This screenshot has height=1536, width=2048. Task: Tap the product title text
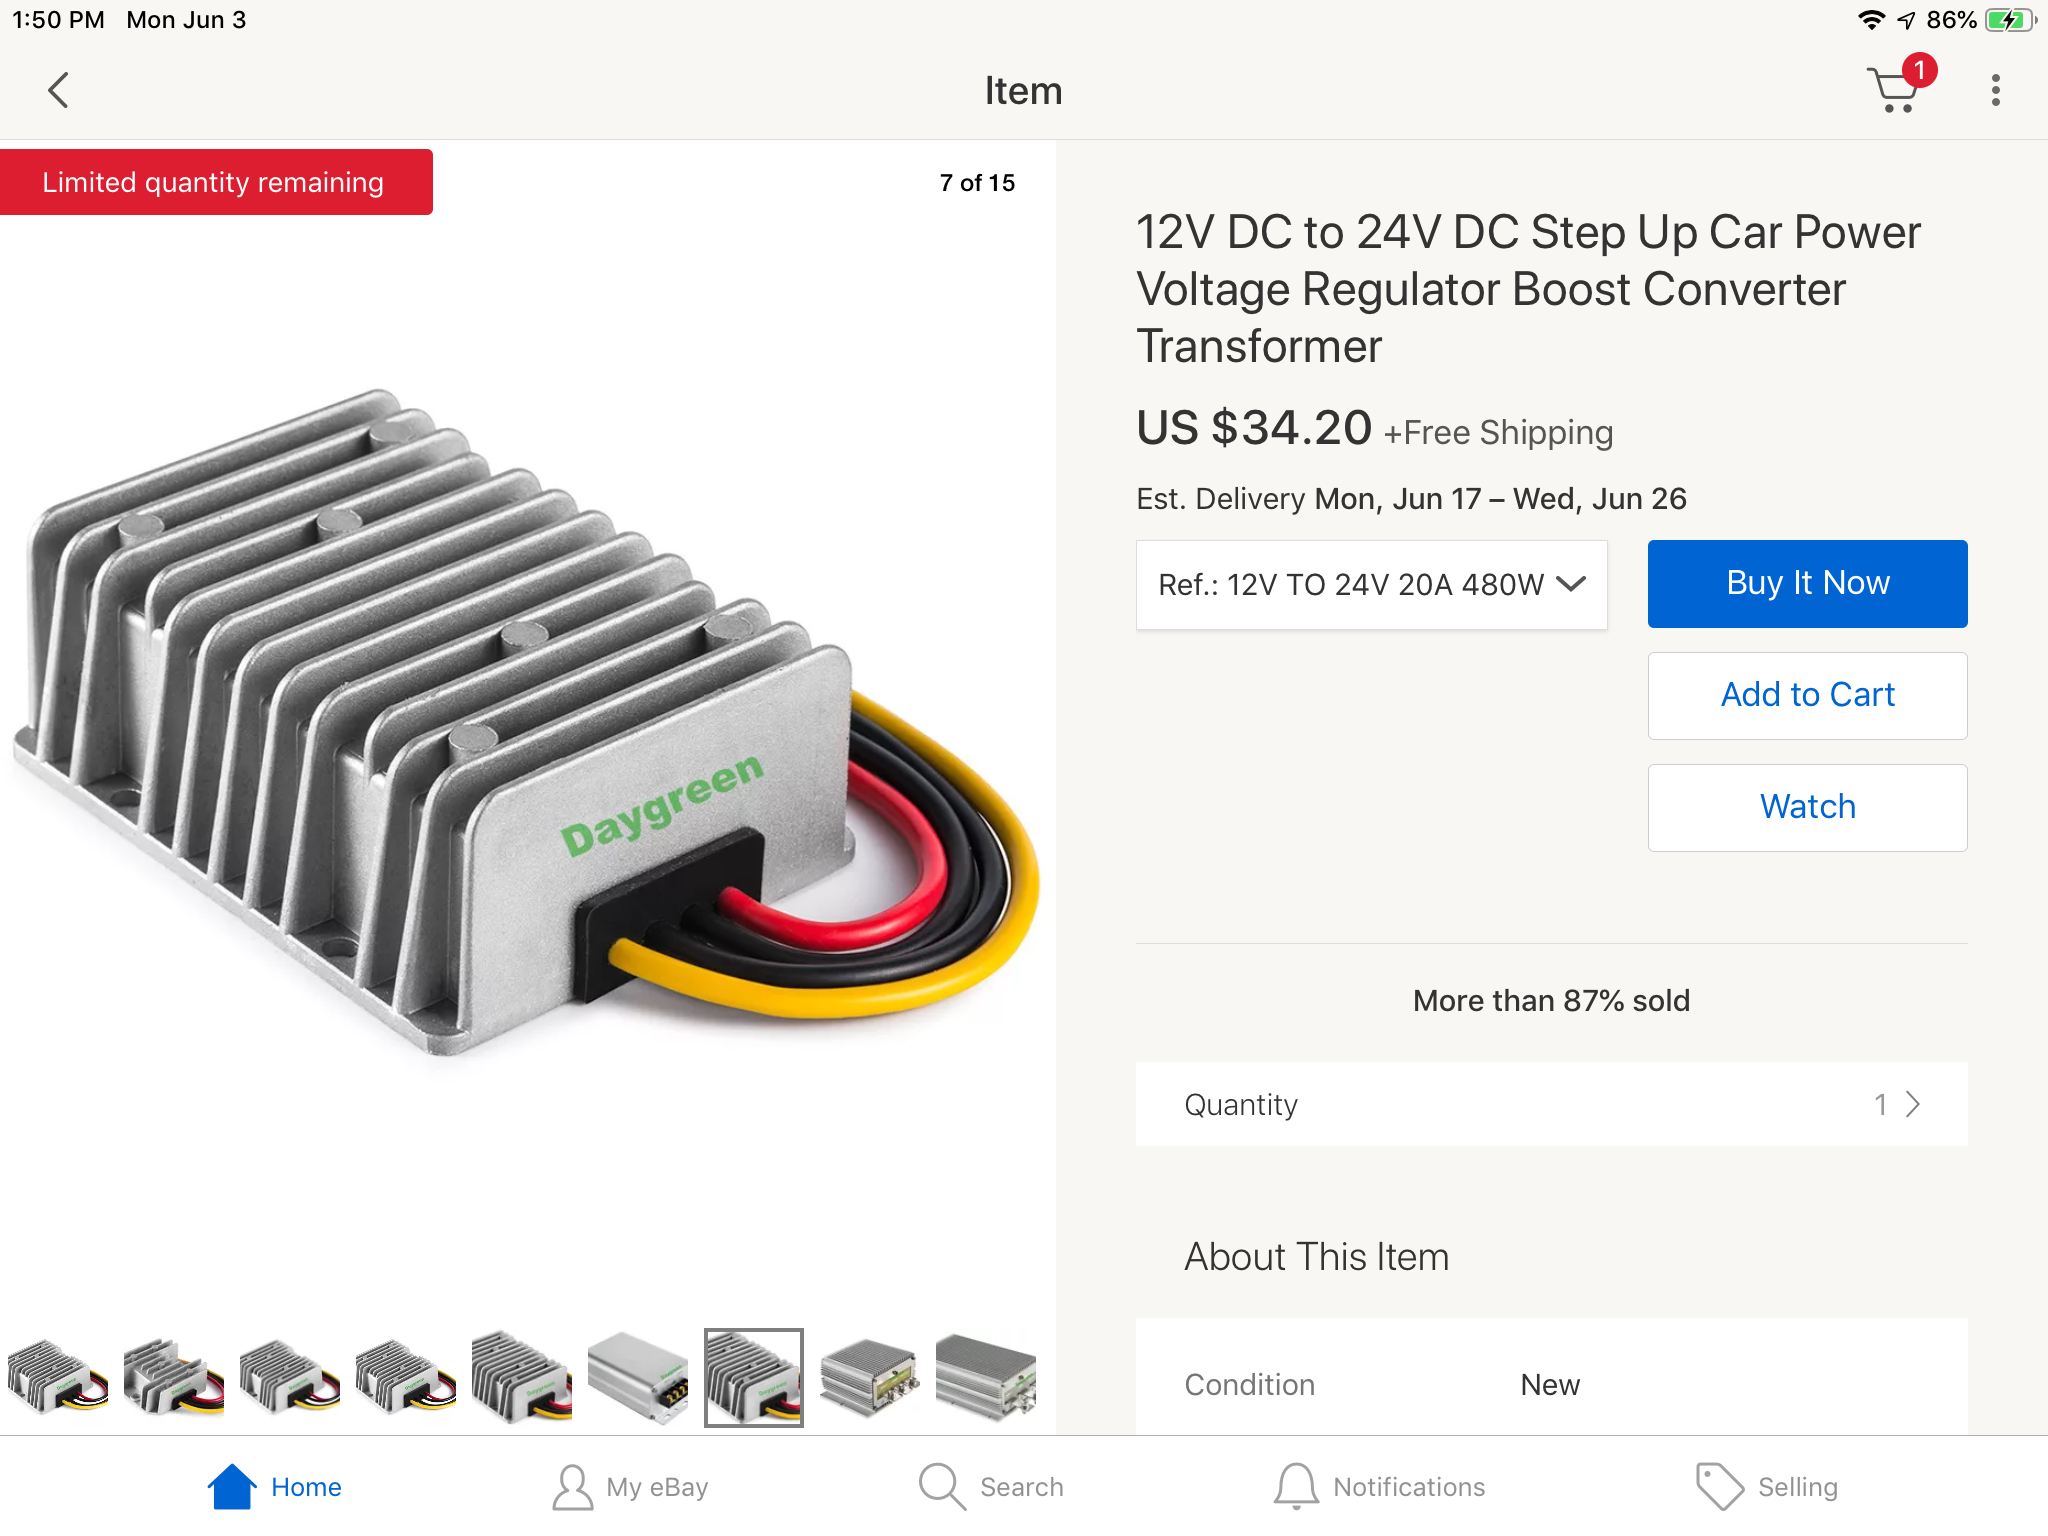coord(1528,289)
